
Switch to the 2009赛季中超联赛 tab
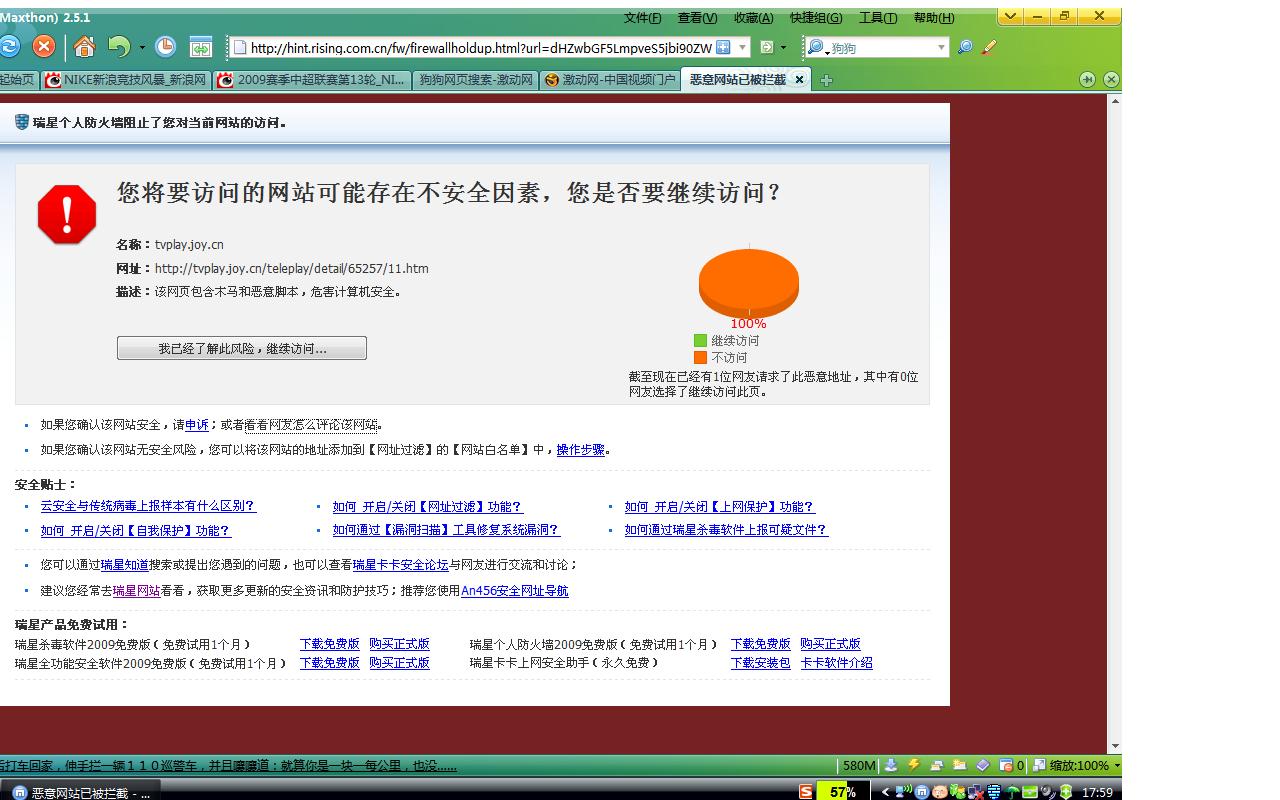pos(311,80)
